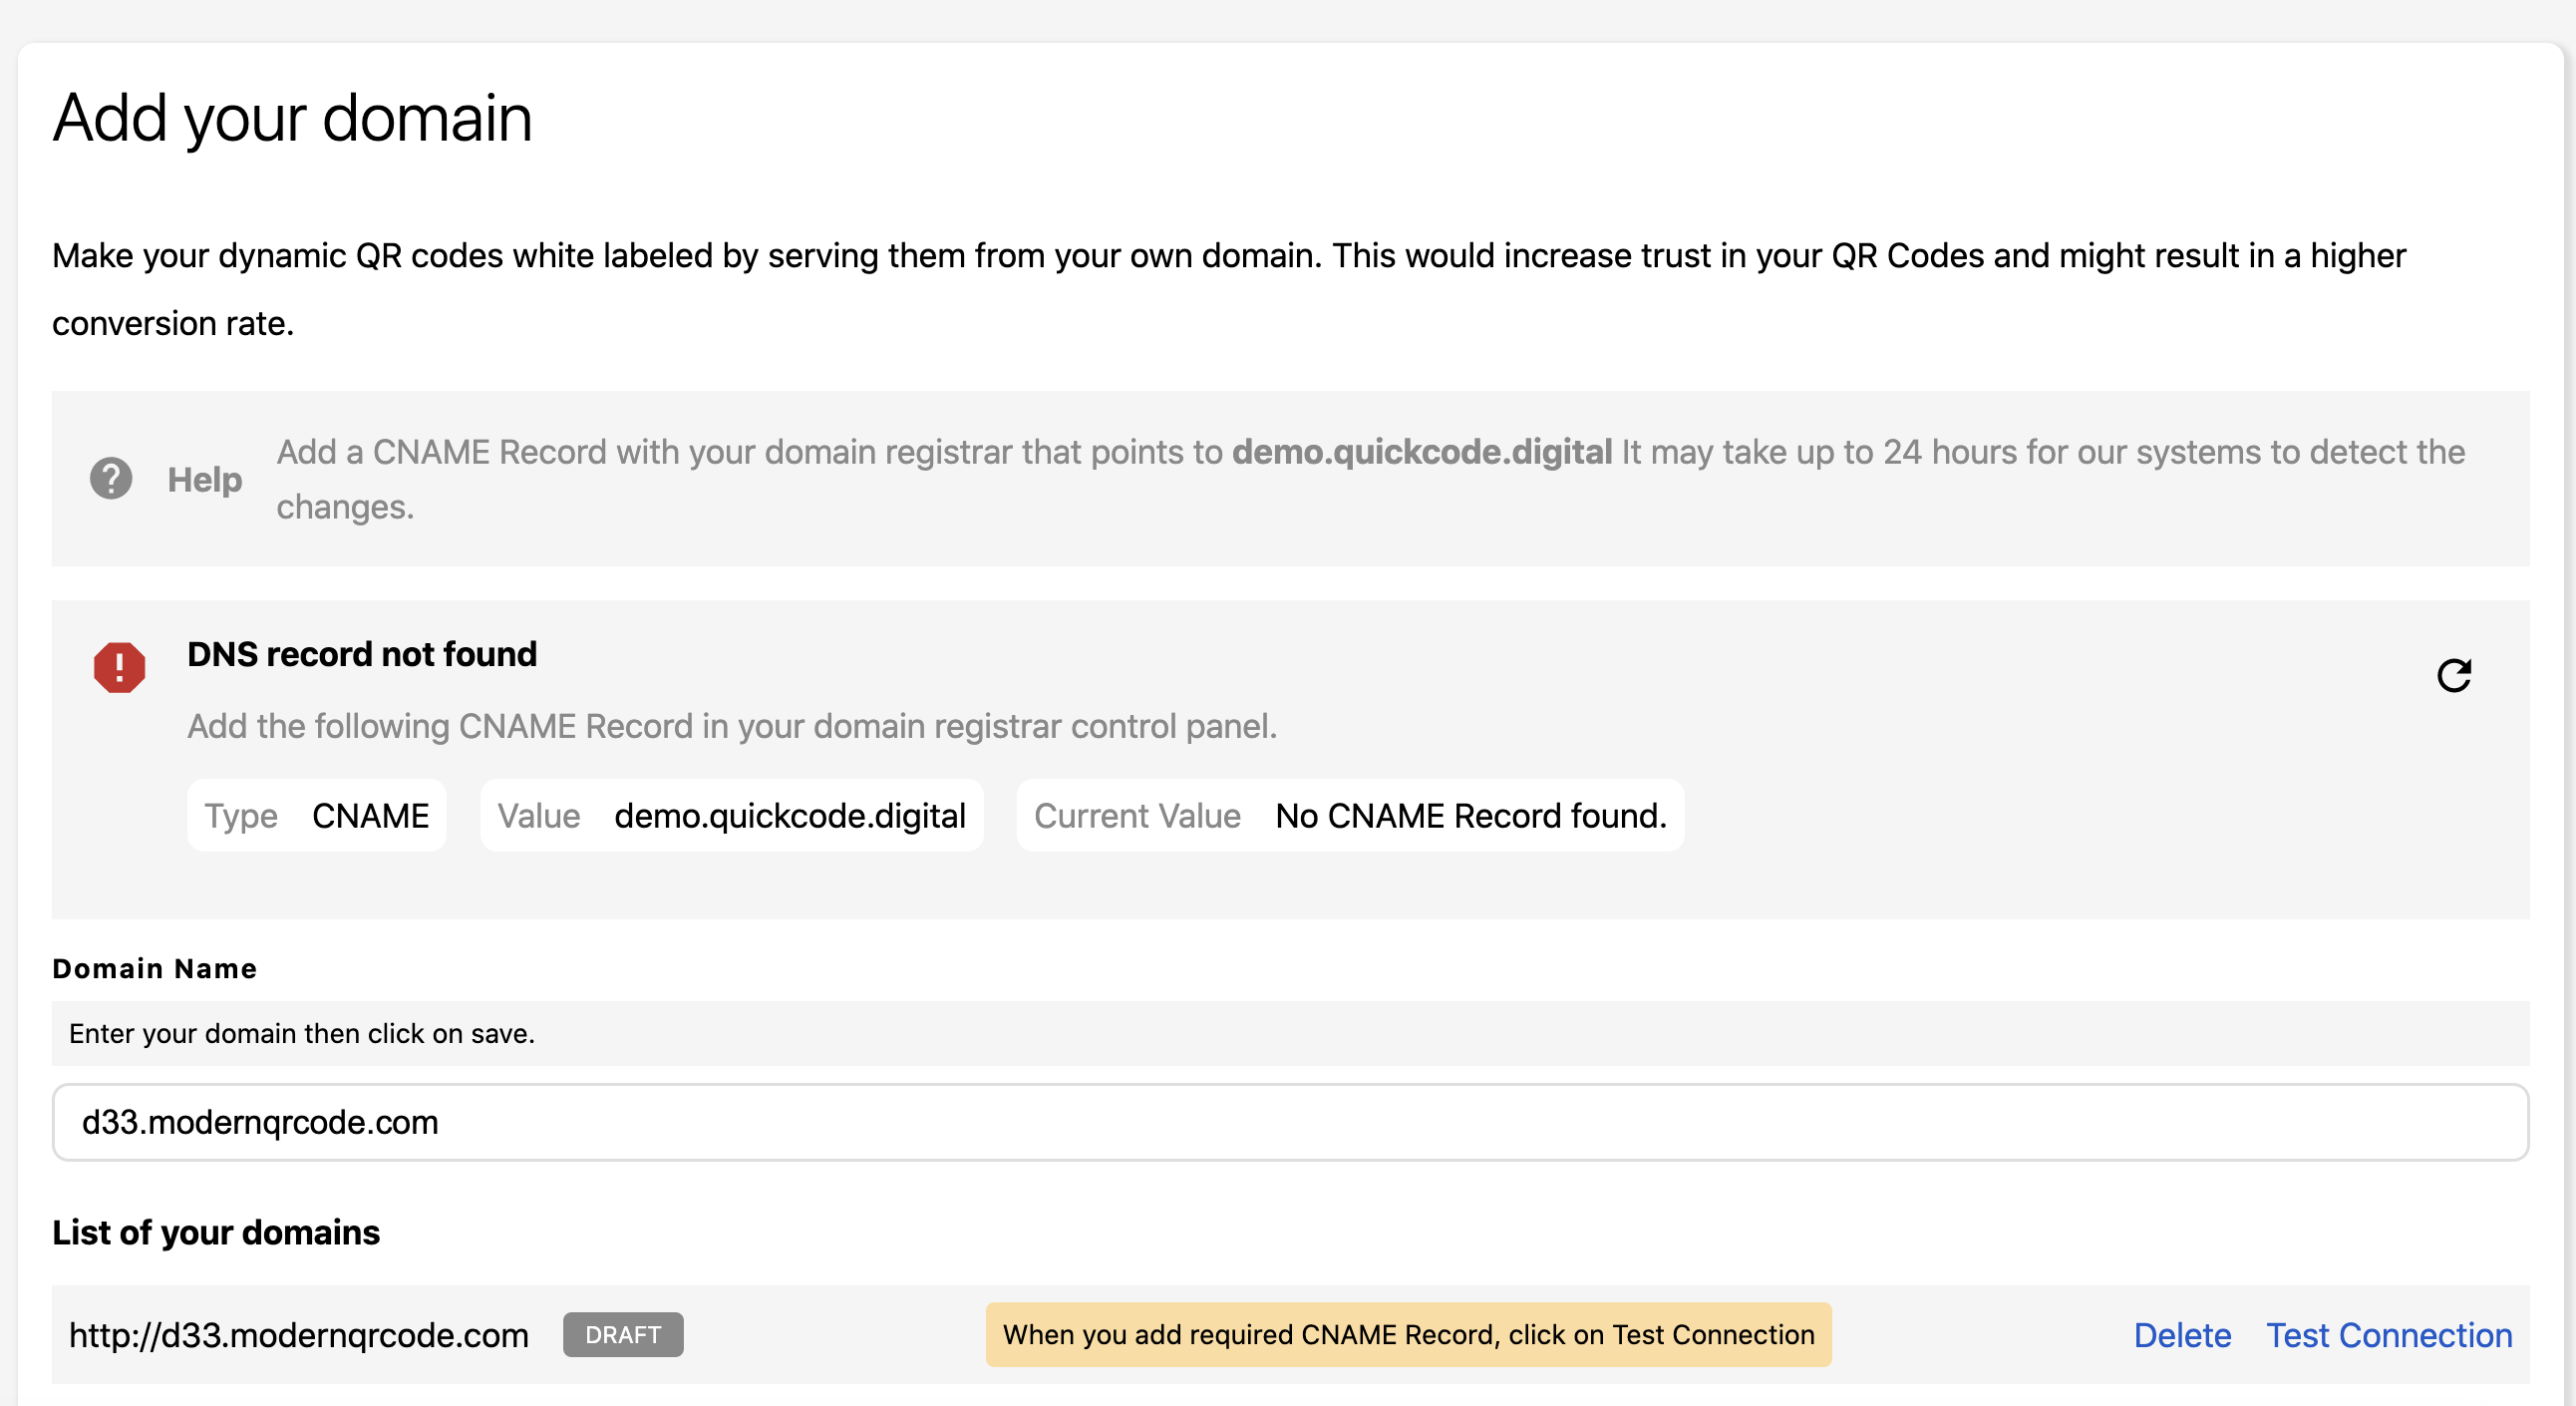Screen dimensions: 2576x1406
Task: Click the DRAFT status badge
Action: tap(623, 1335)
